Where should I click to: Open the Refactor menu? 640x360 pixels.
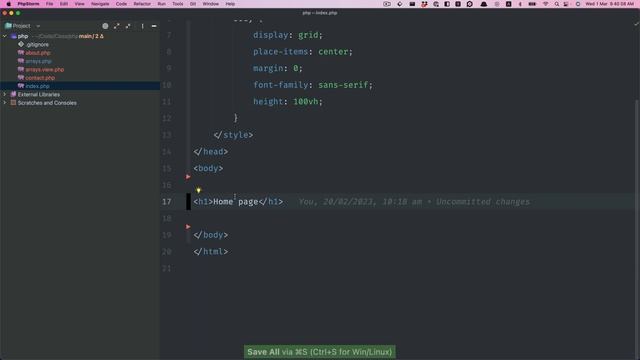[142, 4]
